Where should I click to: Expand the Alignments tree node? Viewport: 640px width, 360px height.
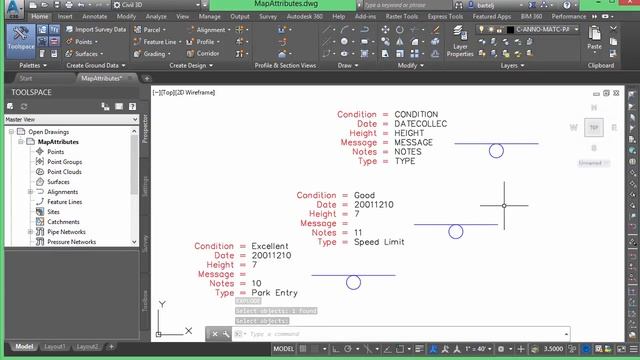click(30, 192)
